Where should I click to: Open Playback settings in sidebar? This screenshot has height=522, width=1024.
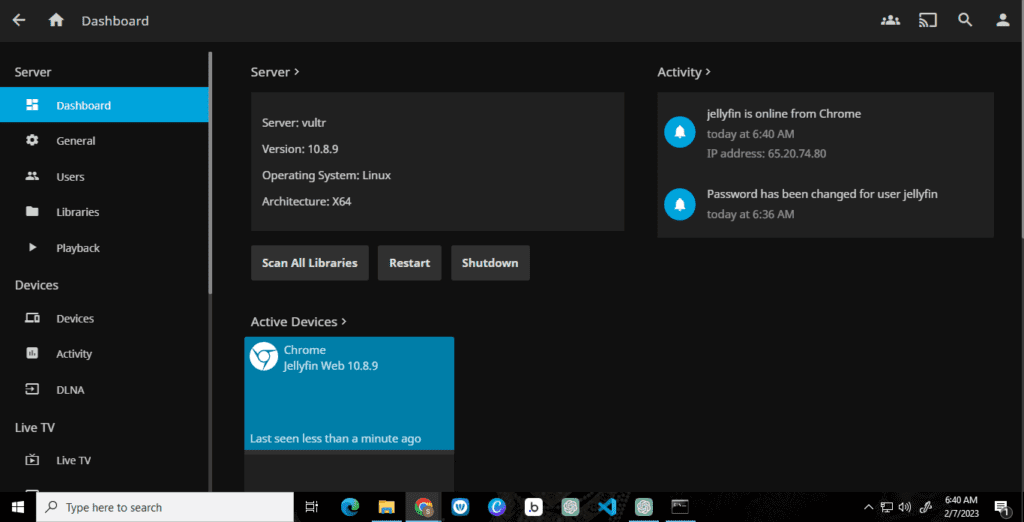point(104,248)
